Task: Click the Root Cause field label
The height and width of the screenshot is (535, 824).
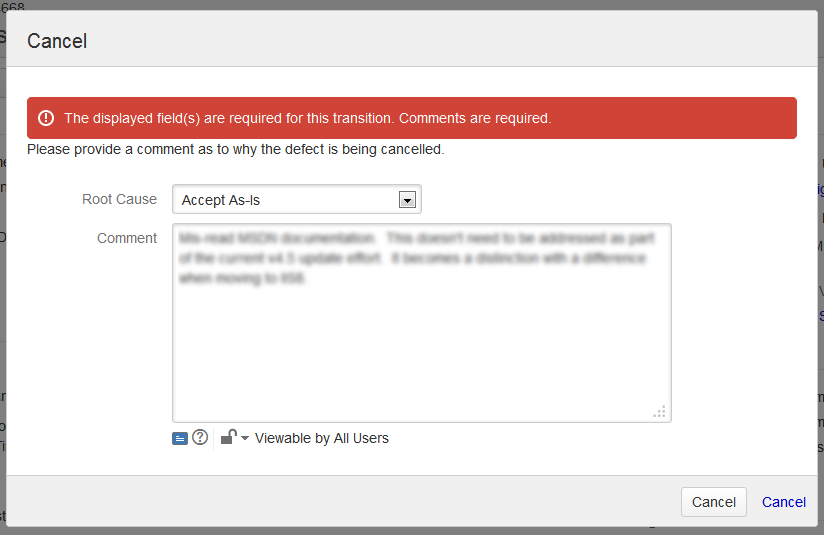Action: click(x=119, y=199)
